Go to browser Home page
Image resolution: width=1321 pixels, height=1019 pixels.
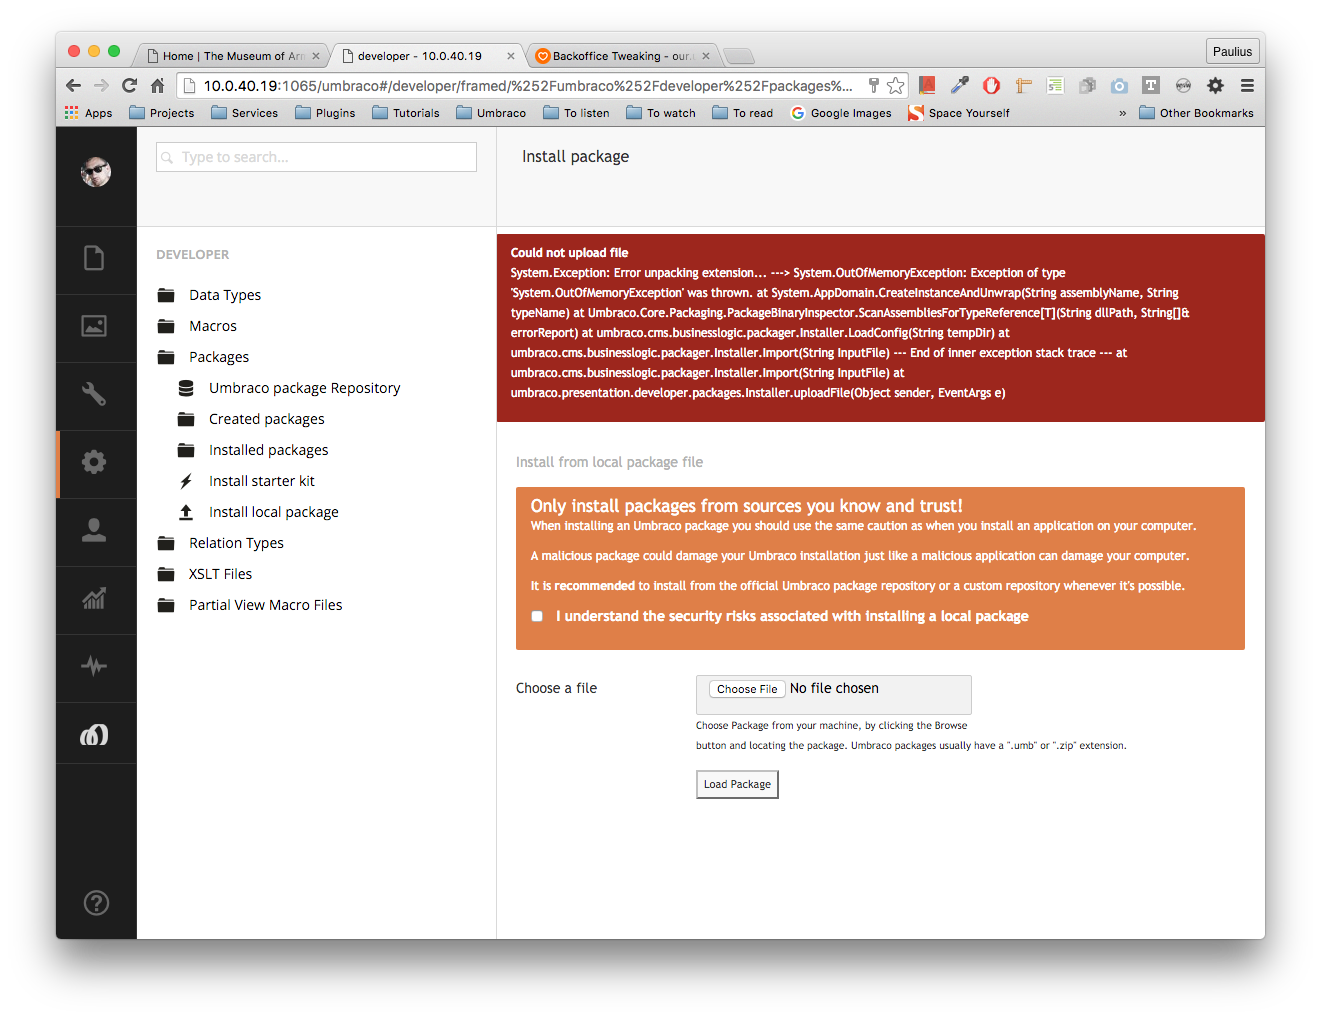click(x=157, y=86)
